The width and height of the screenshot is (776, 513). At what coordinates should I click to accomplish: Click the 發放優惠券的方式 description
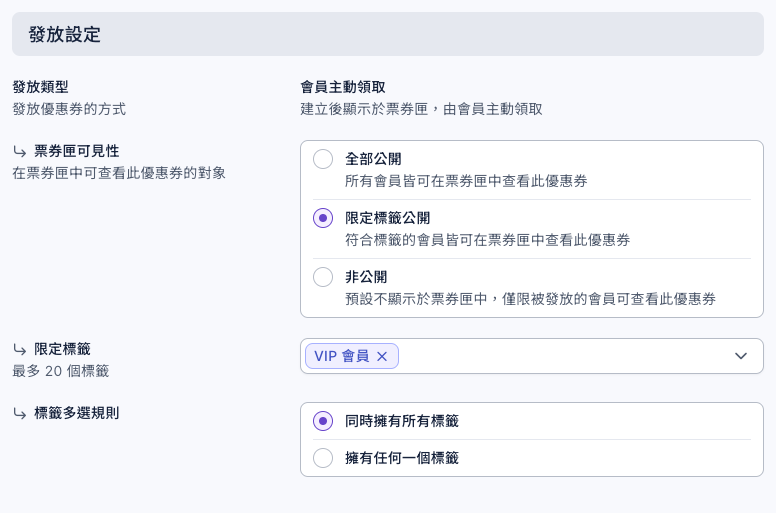coord(69,109)
